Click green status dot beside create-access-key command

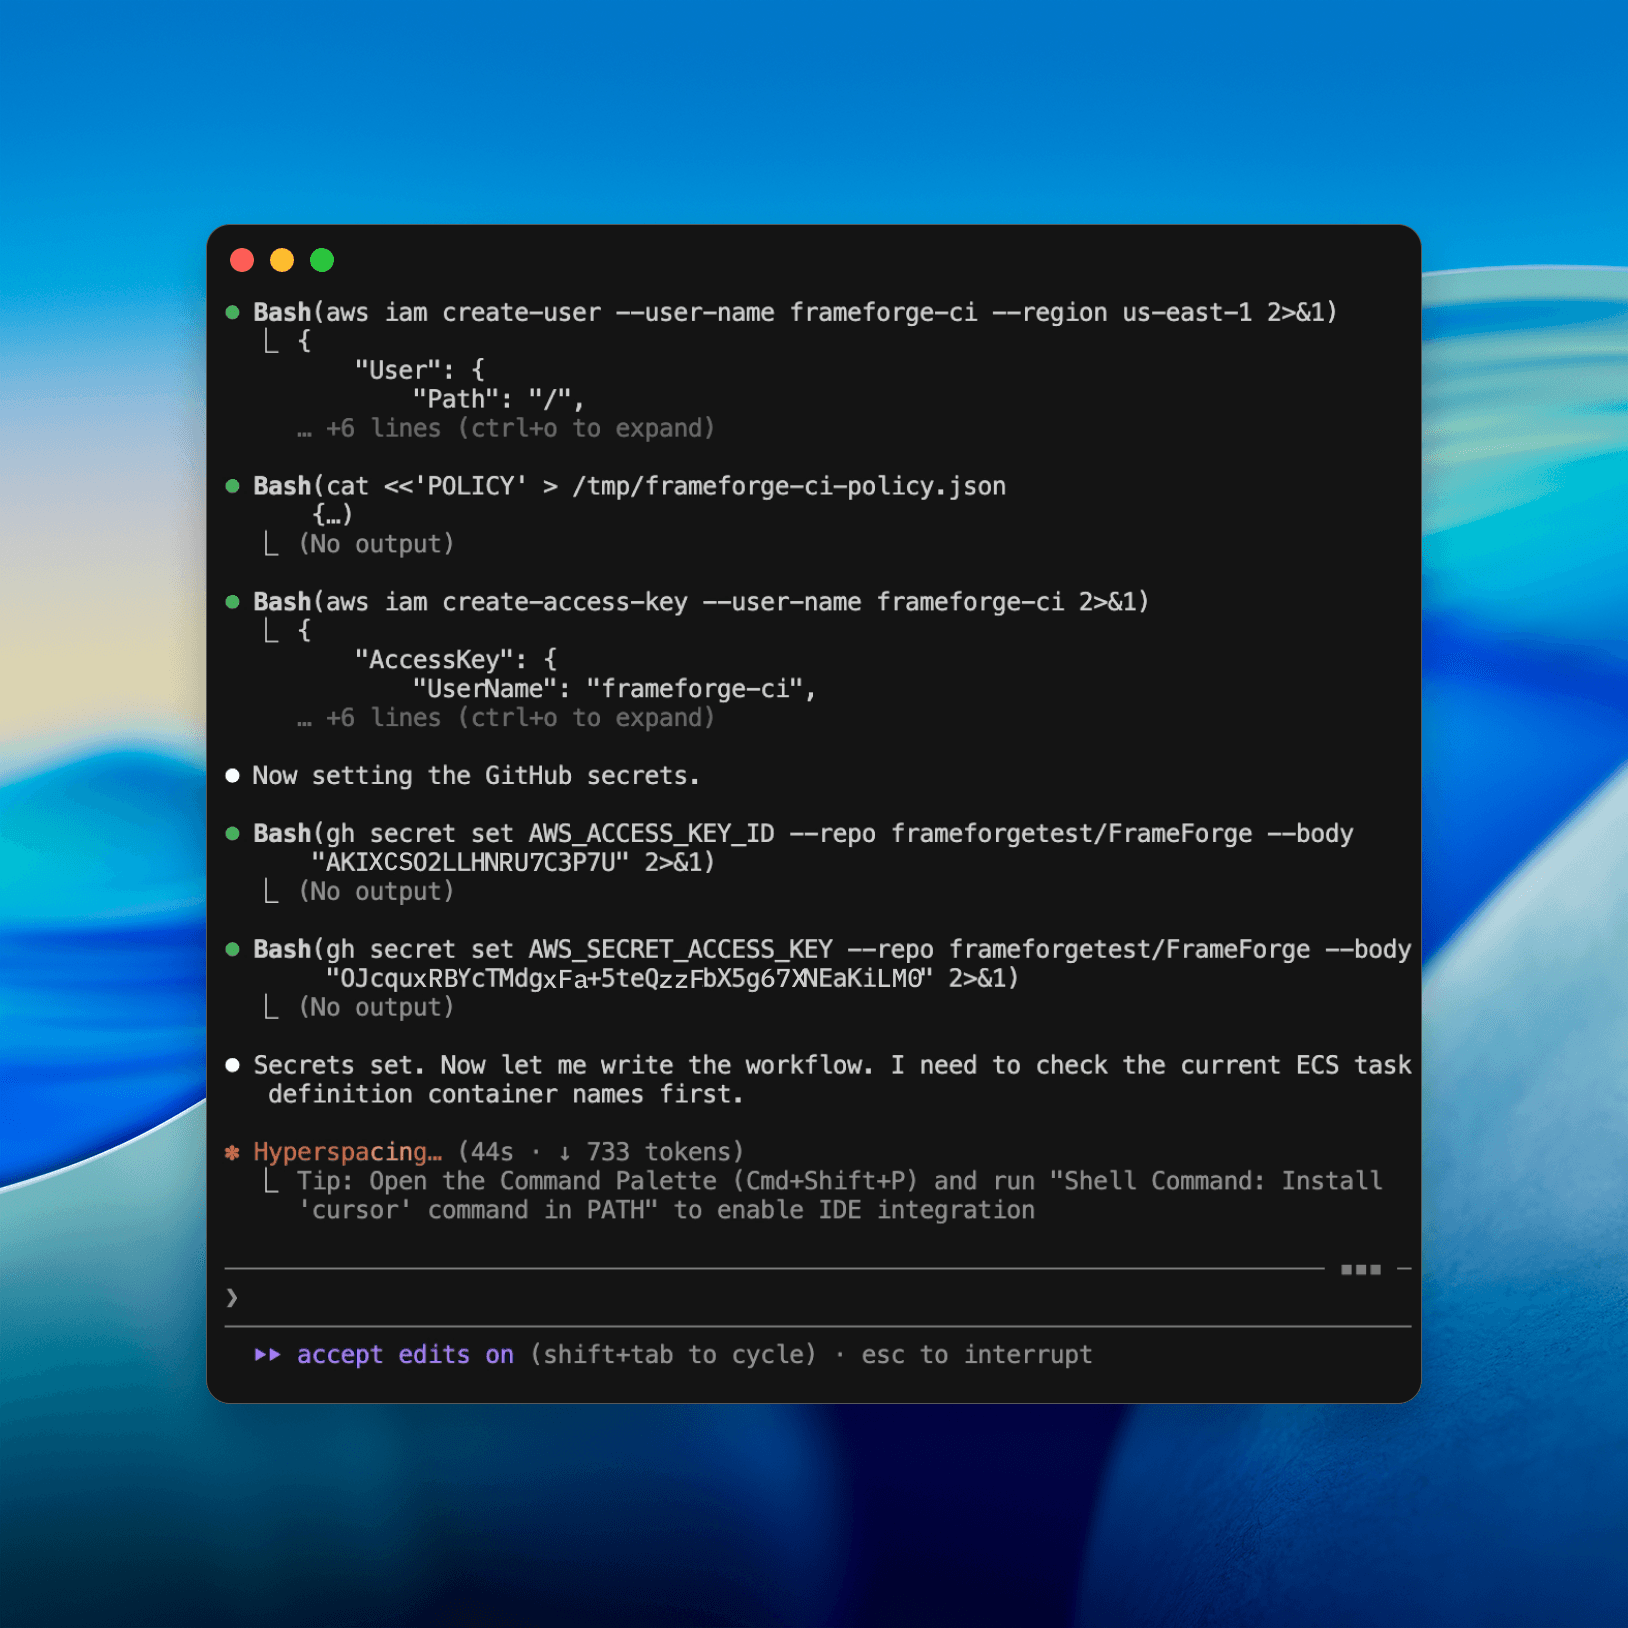point(233,602)
